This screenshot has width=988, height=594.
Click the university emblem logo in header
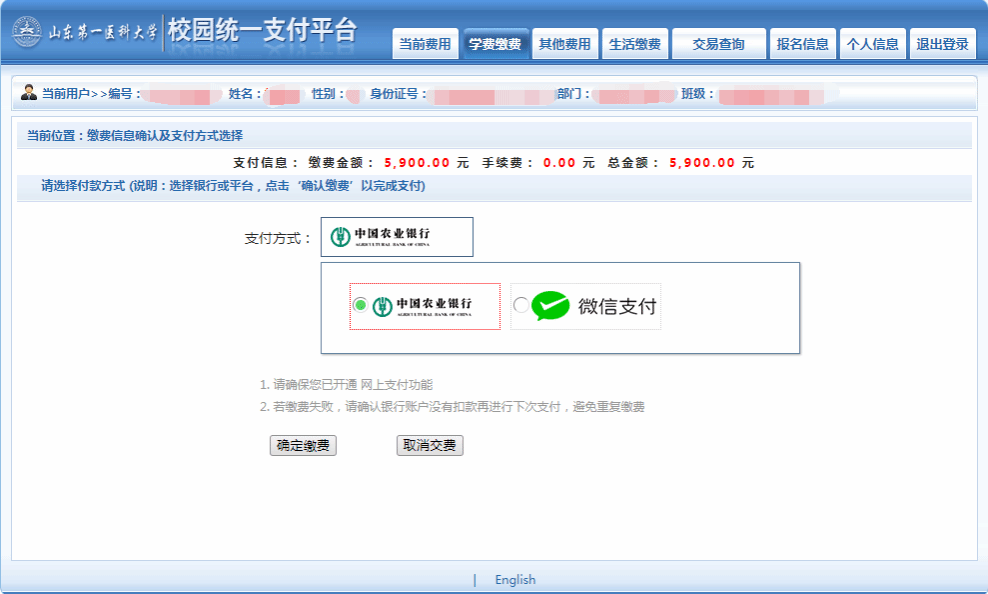[28, 32]
